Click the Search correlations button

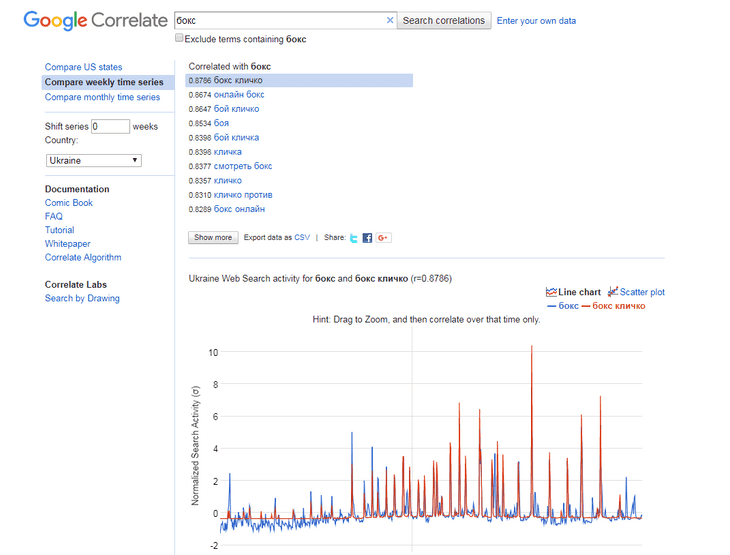click(444, 20)
